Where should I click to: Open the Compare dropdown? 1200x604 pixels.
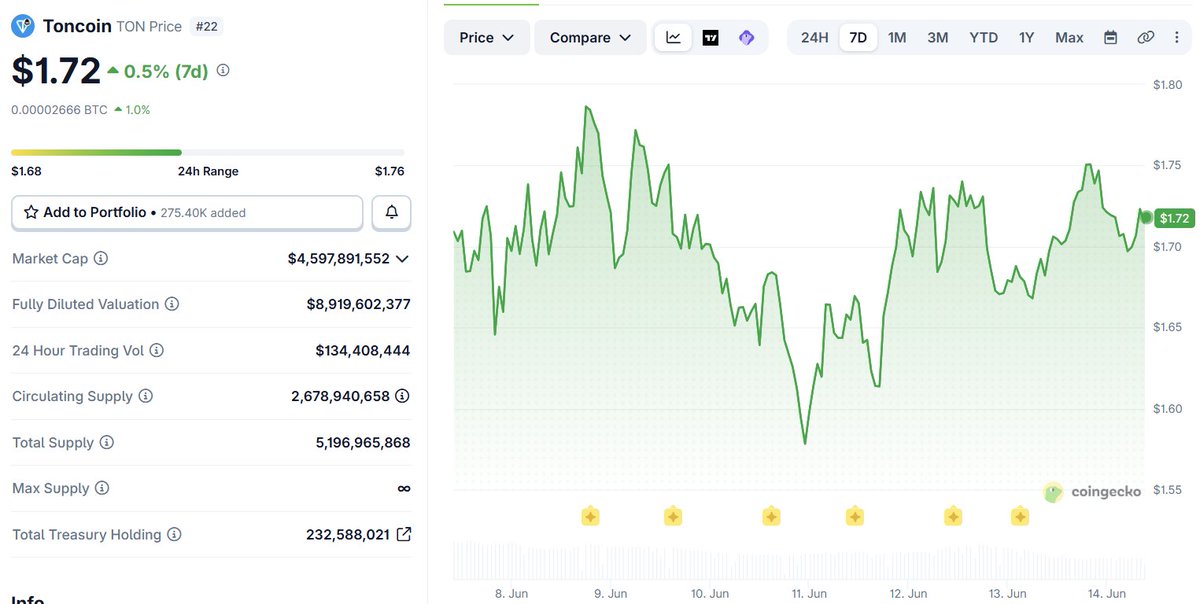[x=590, y=37]
